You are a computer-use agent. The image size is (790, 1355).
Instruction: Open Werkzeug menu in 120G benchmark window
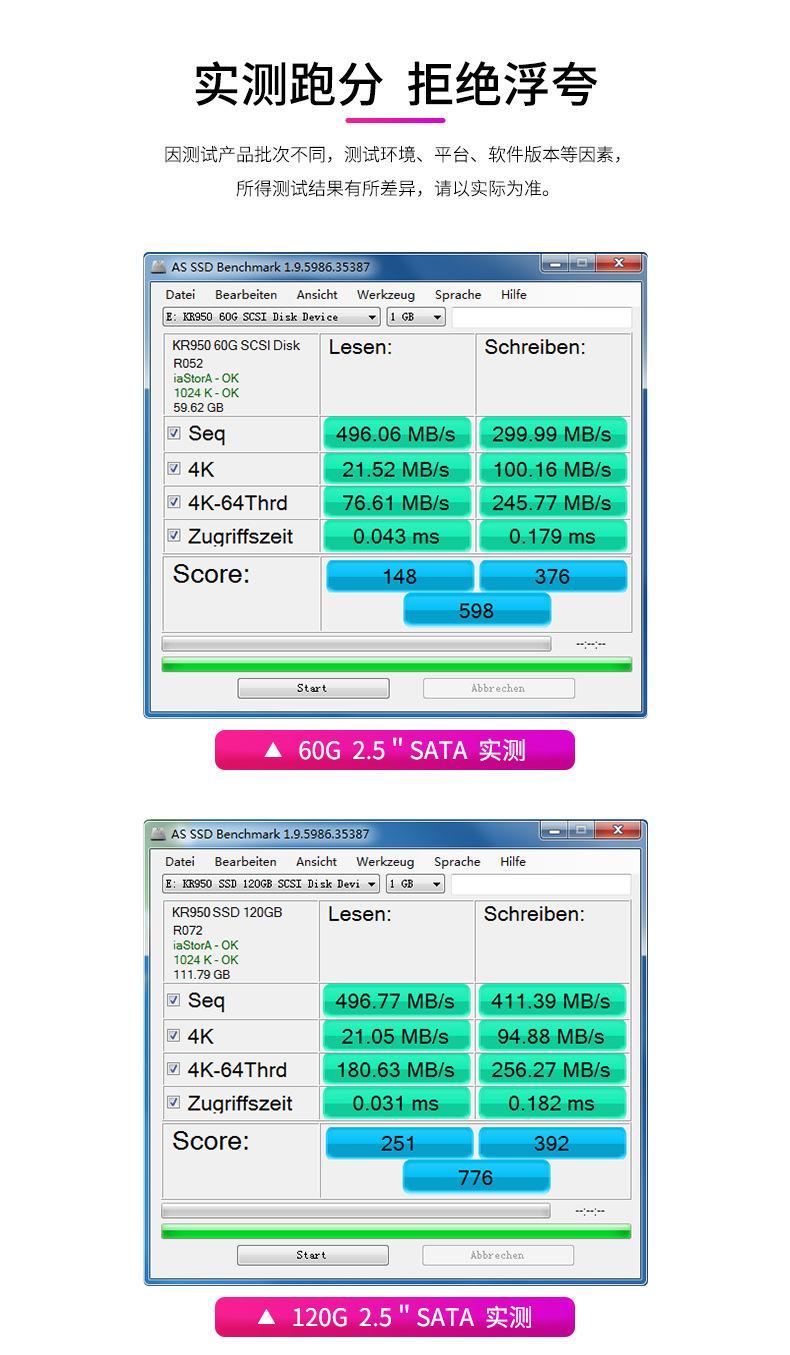(386, 862)
